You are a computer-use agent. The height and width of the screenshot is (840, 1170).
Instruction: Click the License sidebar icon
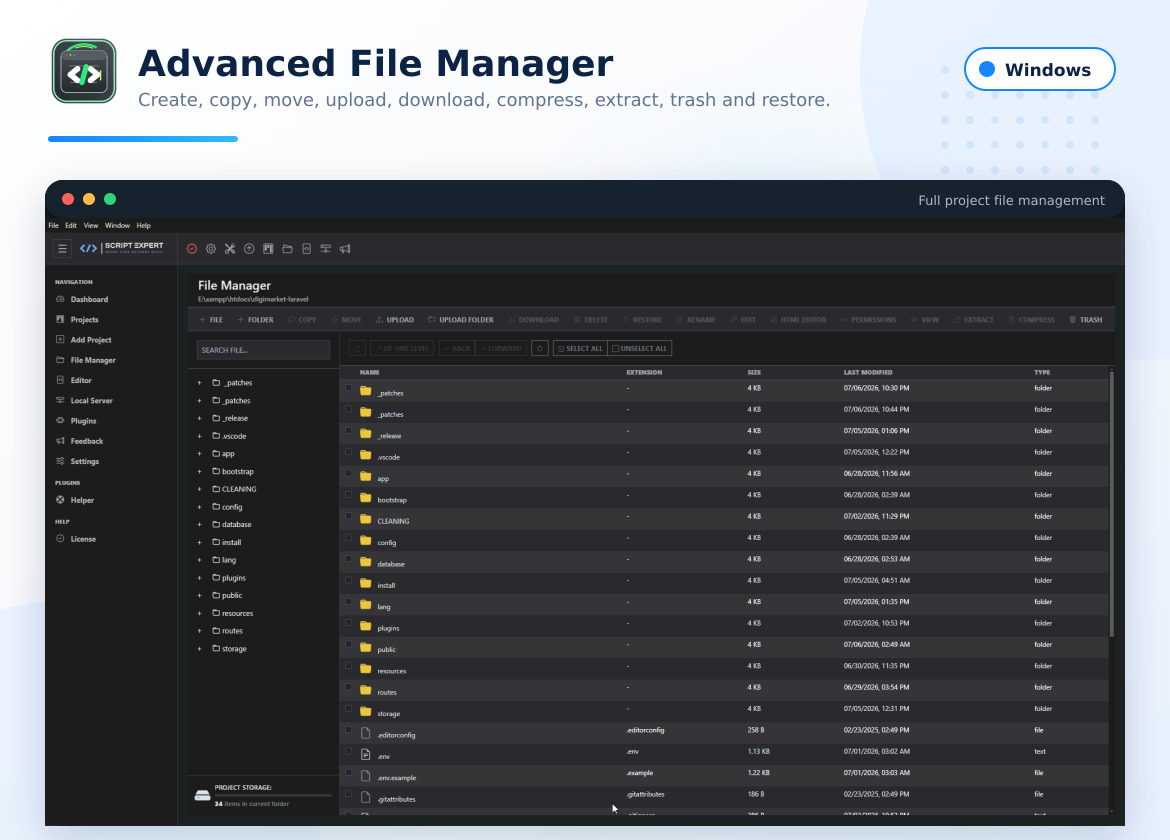coord(60,539)
